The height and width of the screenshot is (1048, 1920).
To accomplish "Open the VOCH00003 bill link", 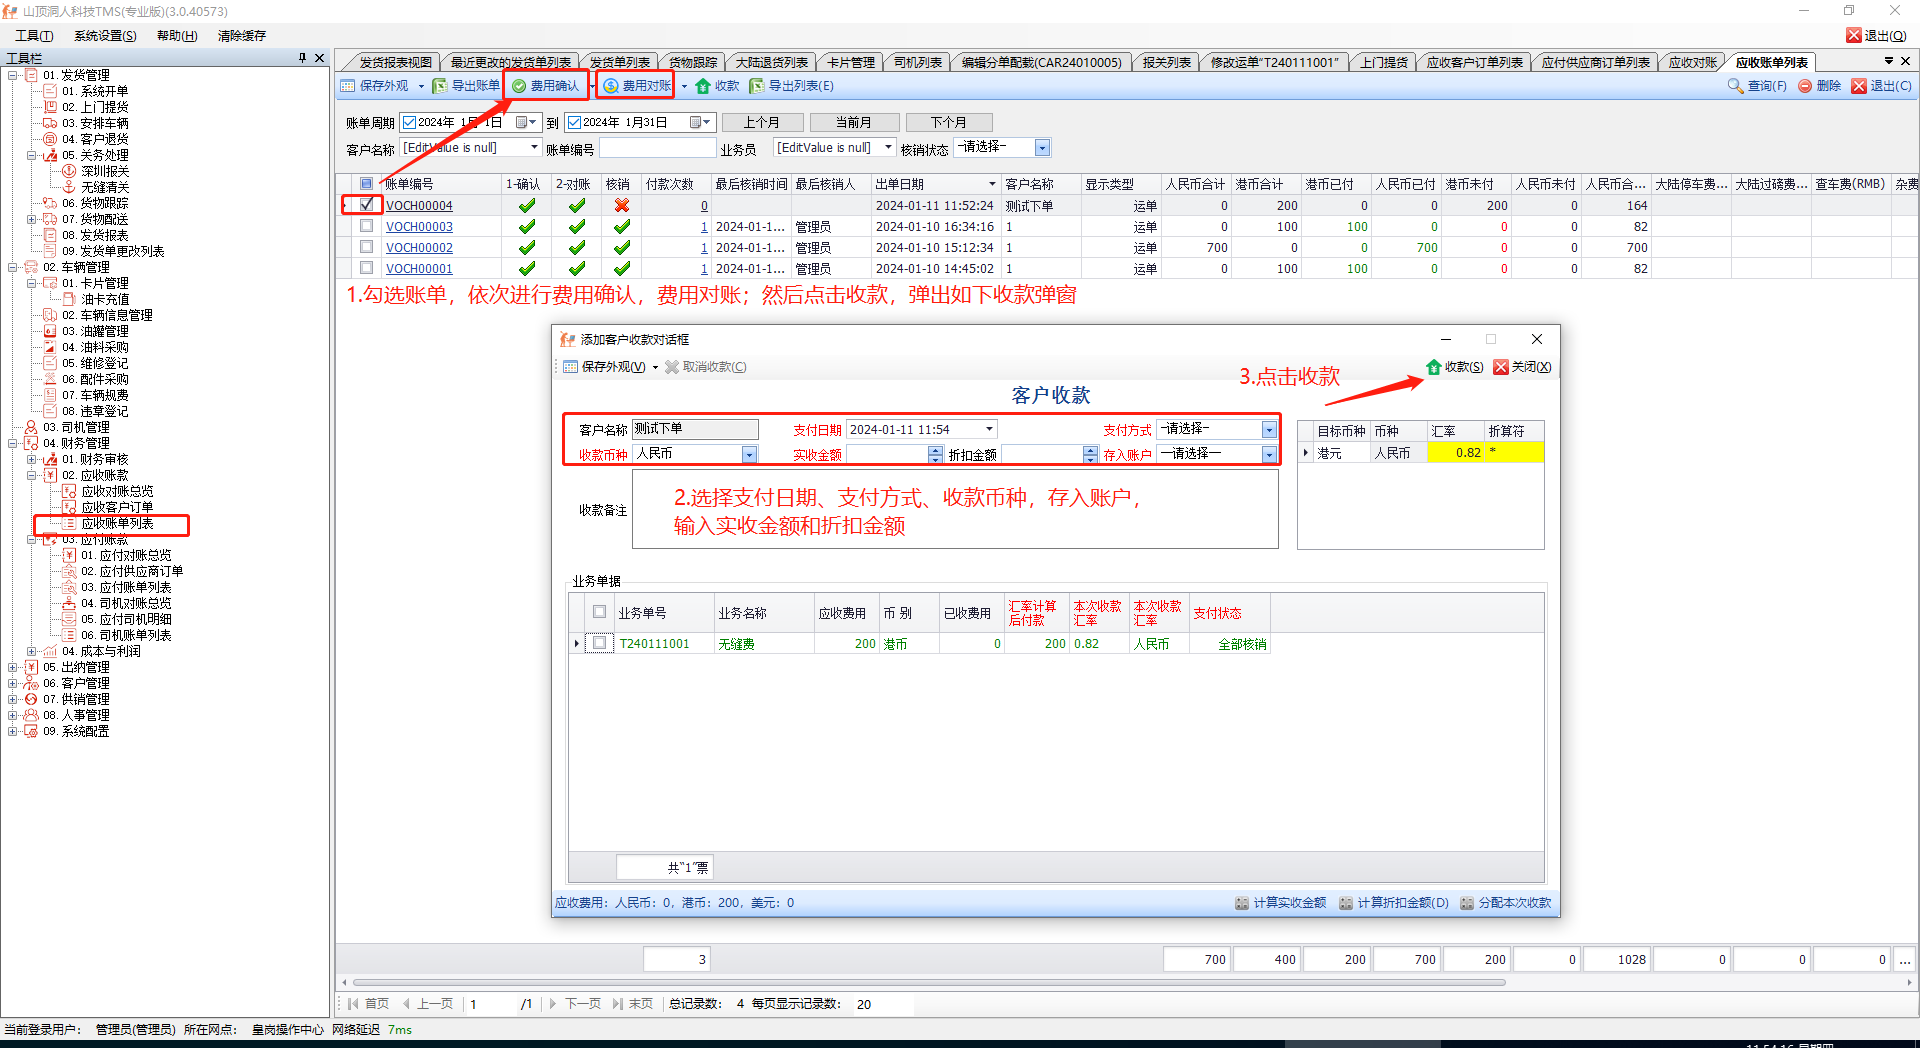I will (419, 227).
